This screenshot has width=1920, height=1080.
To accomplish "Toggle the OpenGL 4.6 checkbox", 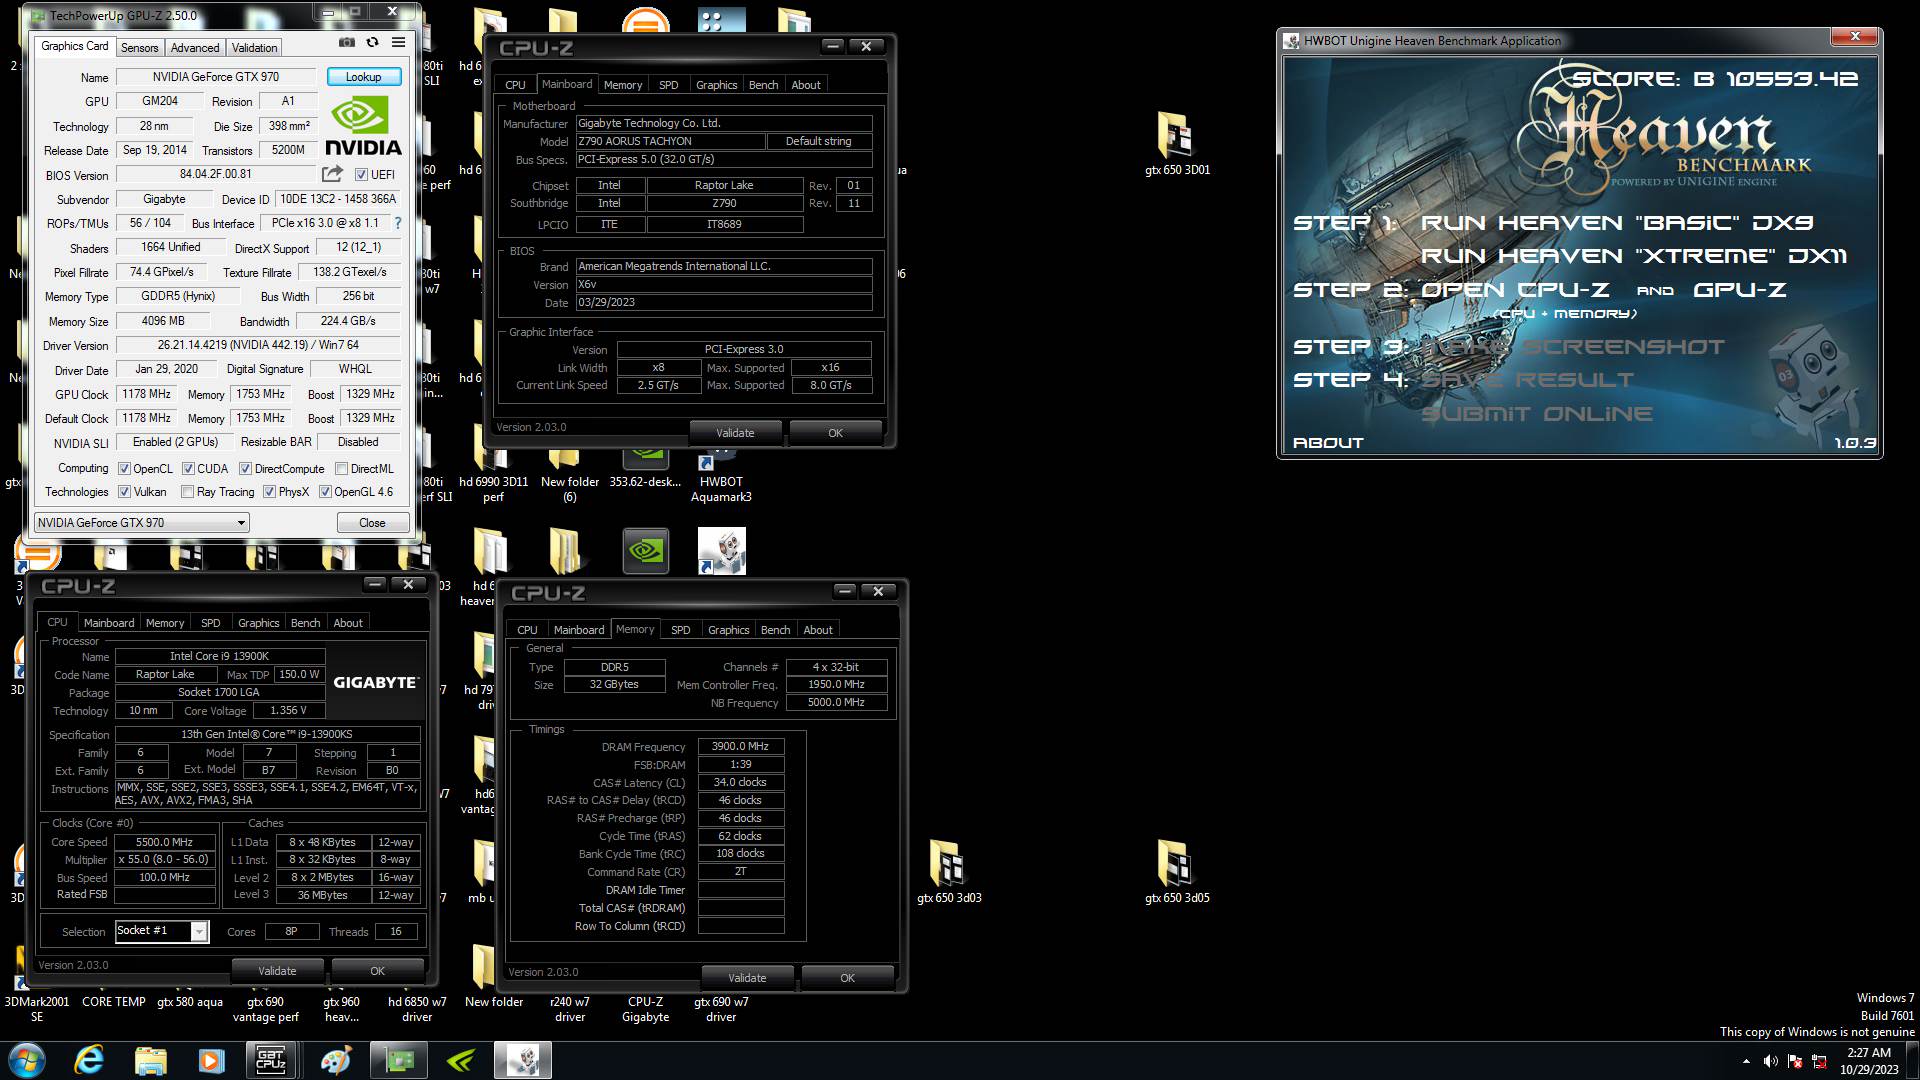I will [325, 491].
